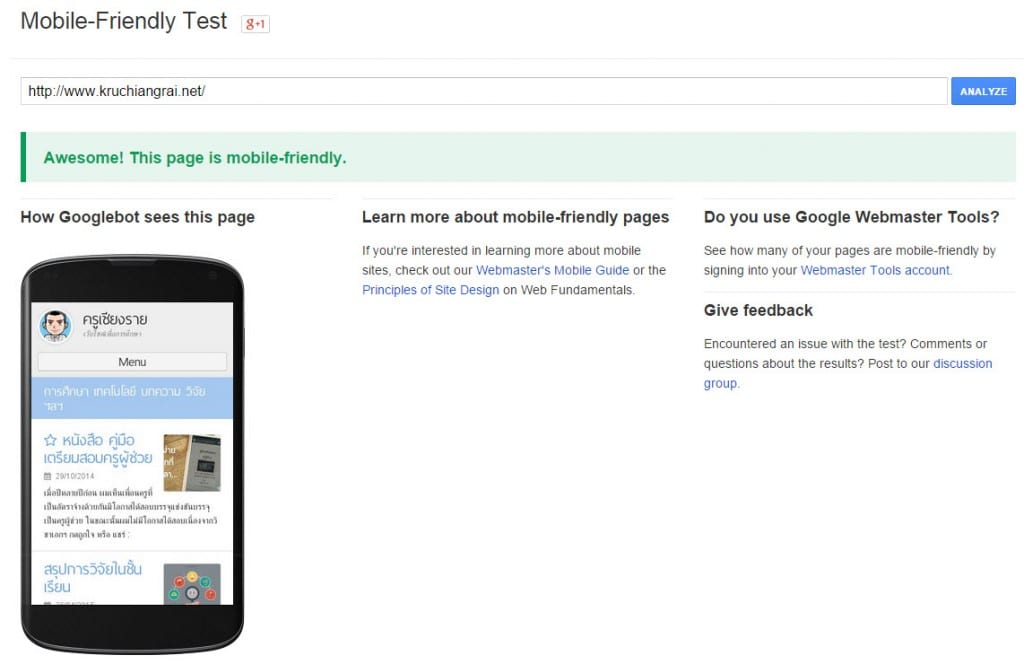
Task: Click the ANALYZE button
Action: point(983,91)
